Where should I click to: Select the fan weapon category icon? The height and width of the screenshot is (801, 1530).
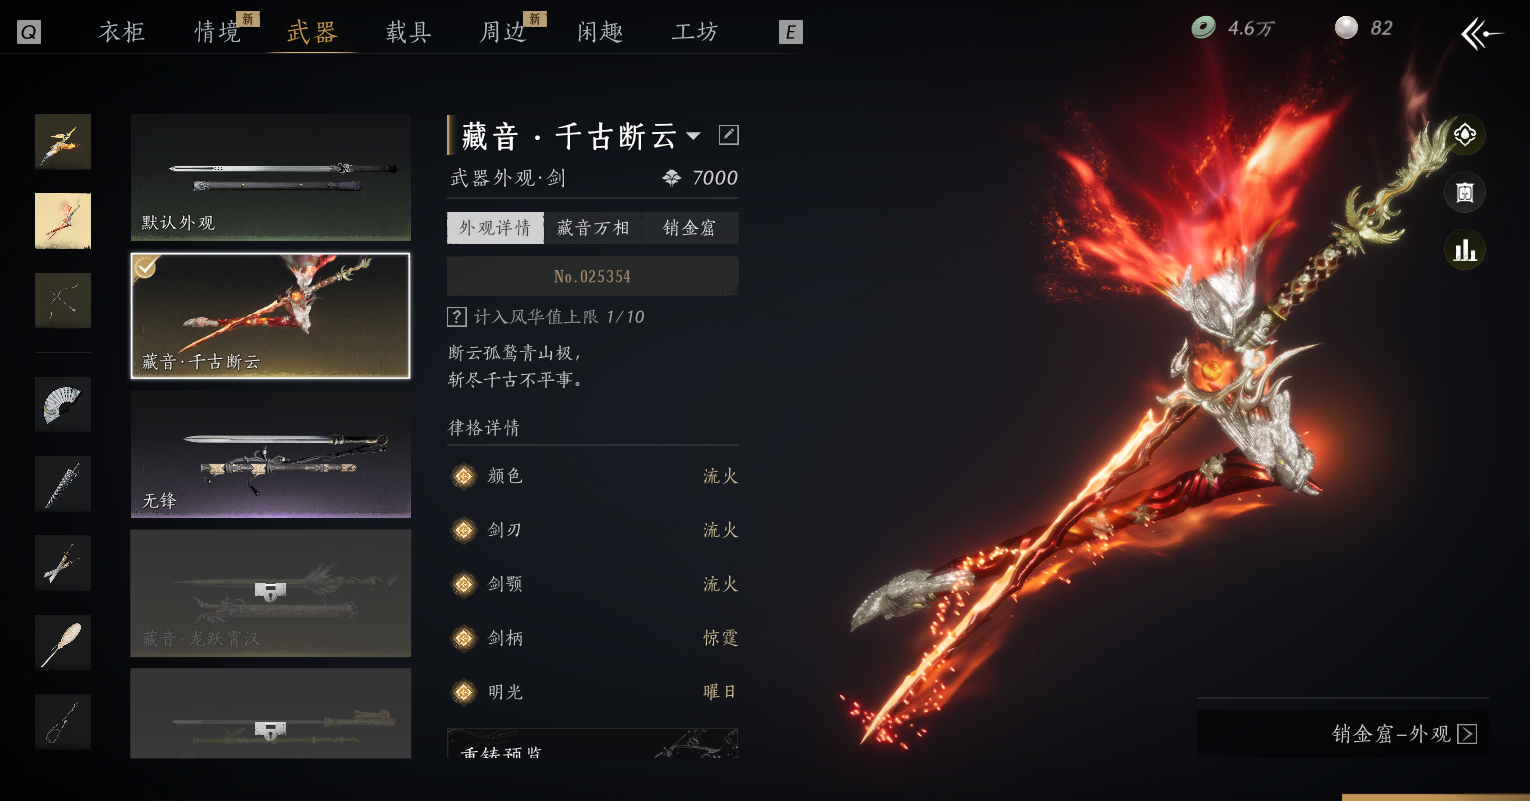click(63, 404)
